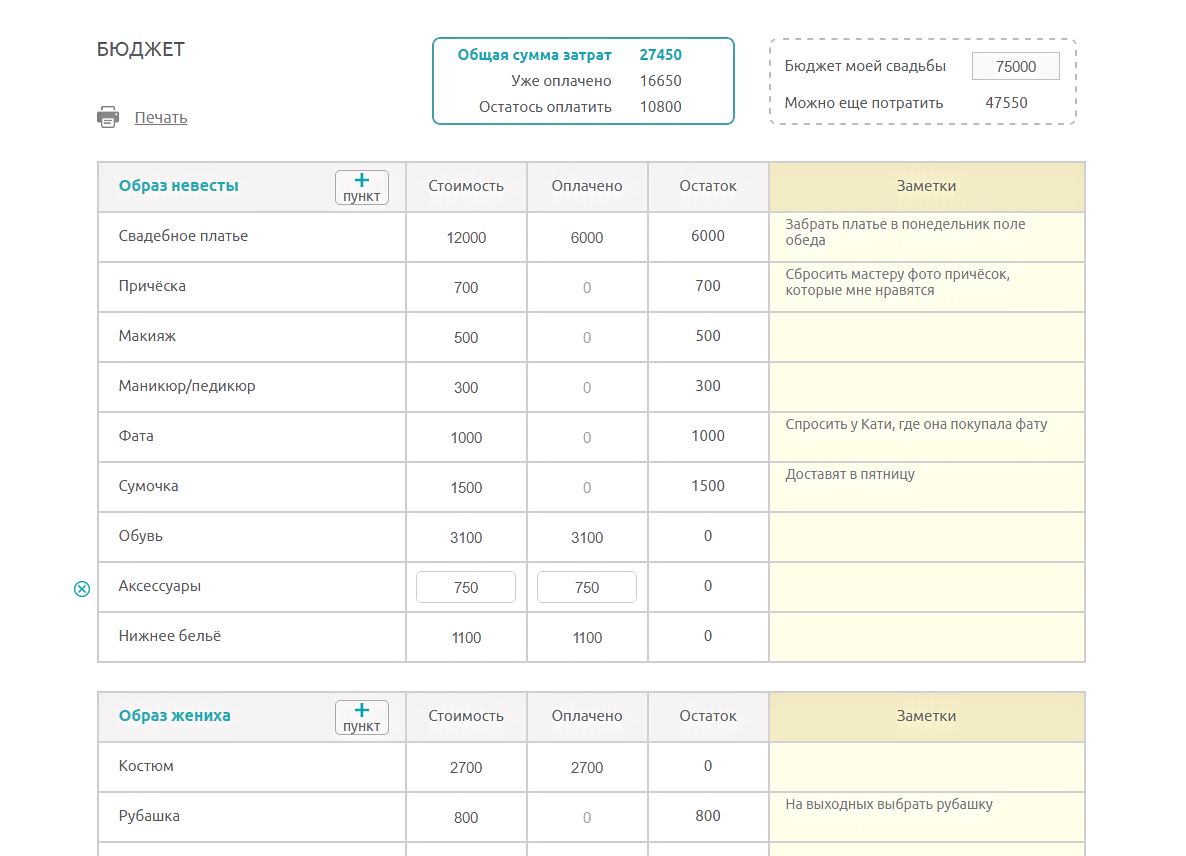Click the Костюм row name

[146, 766]
